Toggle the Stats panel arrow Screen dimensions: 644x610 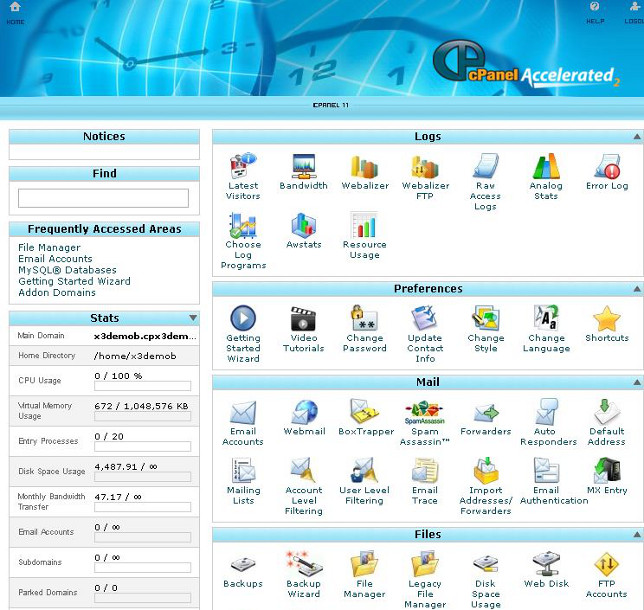click(x=193, y=318)
